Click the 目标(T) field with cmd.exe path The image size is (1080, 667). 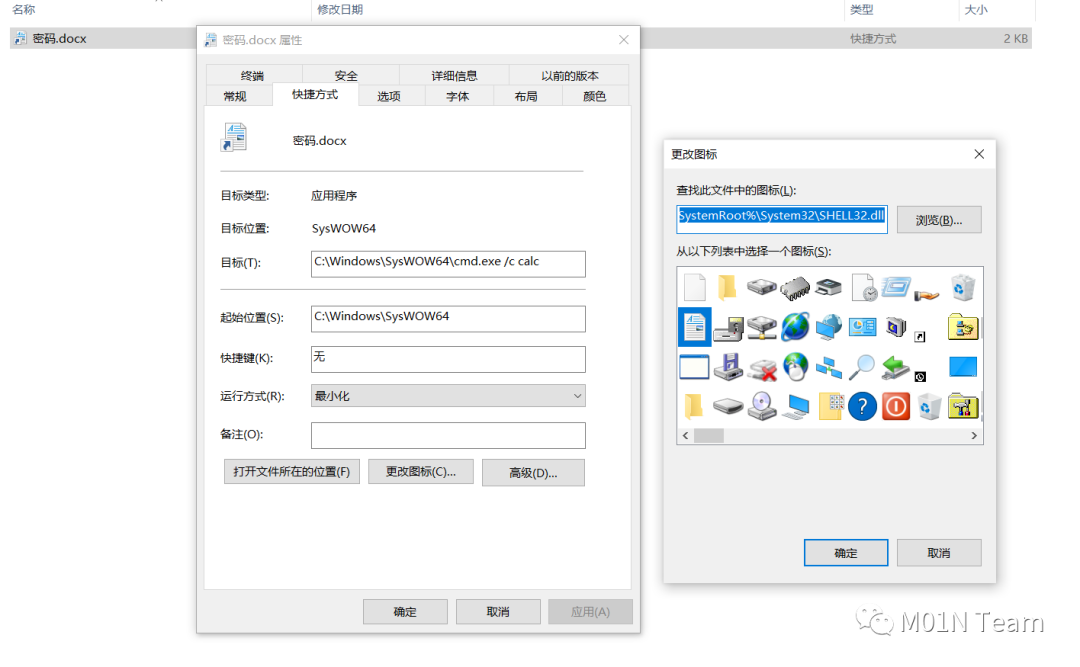(448, 263)
